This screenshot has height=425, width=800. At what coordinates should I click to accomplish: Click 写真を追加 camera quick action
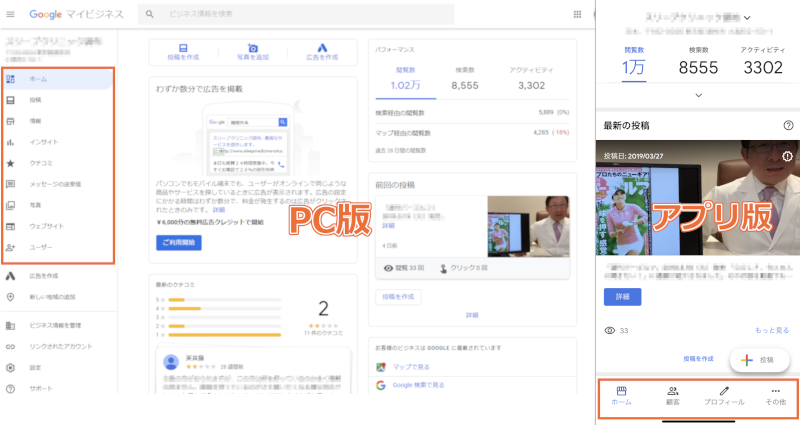coord(253,52)
